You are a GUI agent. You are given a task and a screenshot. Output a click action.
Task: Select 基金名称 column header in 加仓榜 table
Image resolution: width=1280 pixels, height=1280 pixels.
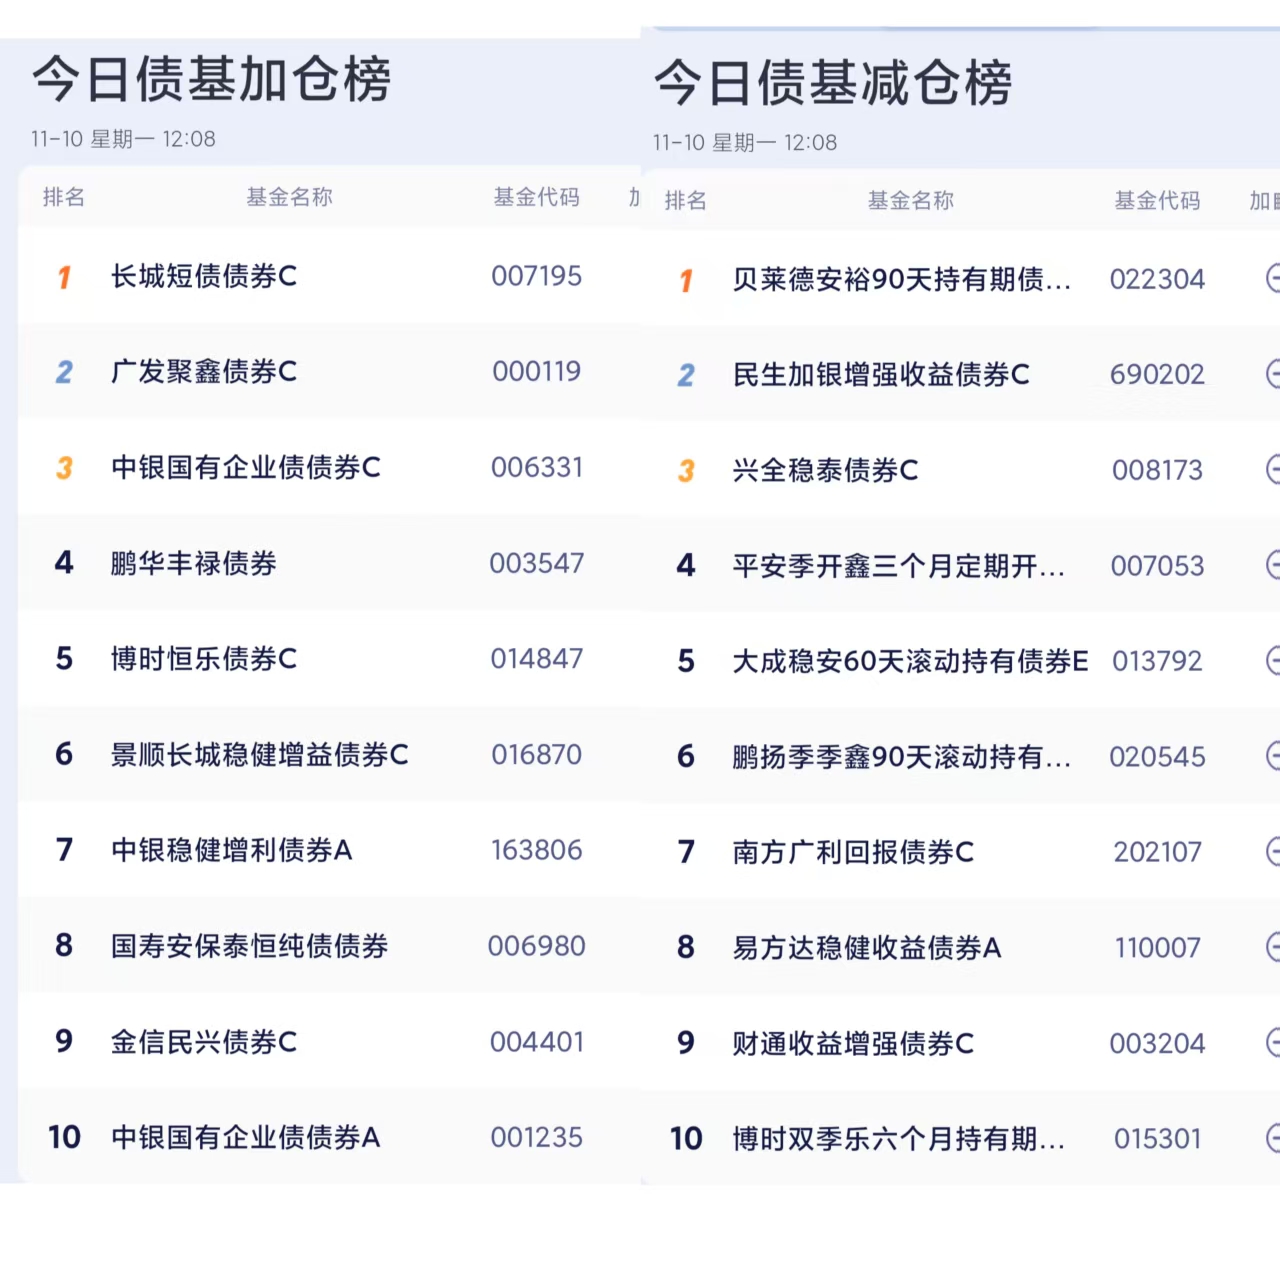290,197
